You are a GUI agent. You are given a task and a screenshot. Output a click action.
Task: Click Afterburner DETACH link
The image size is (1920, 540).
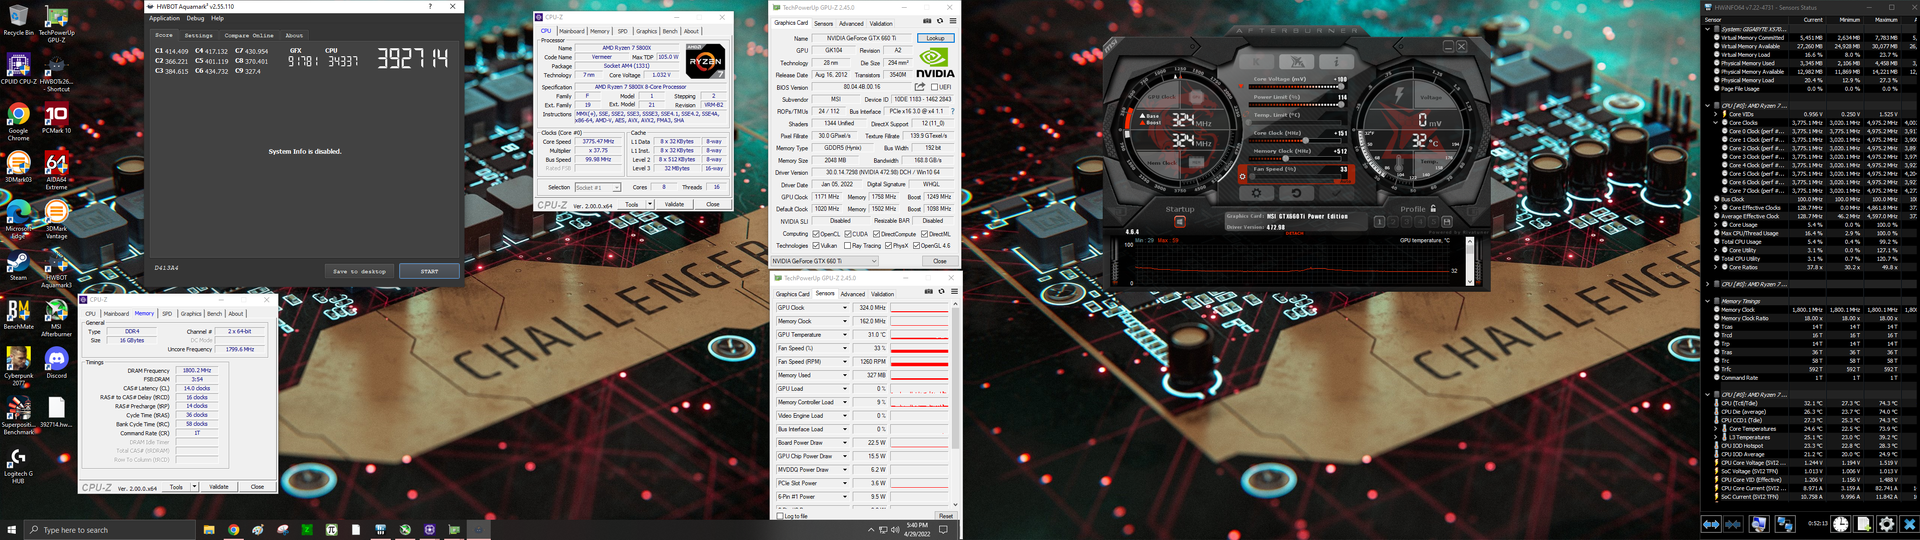click(1294, 233)
